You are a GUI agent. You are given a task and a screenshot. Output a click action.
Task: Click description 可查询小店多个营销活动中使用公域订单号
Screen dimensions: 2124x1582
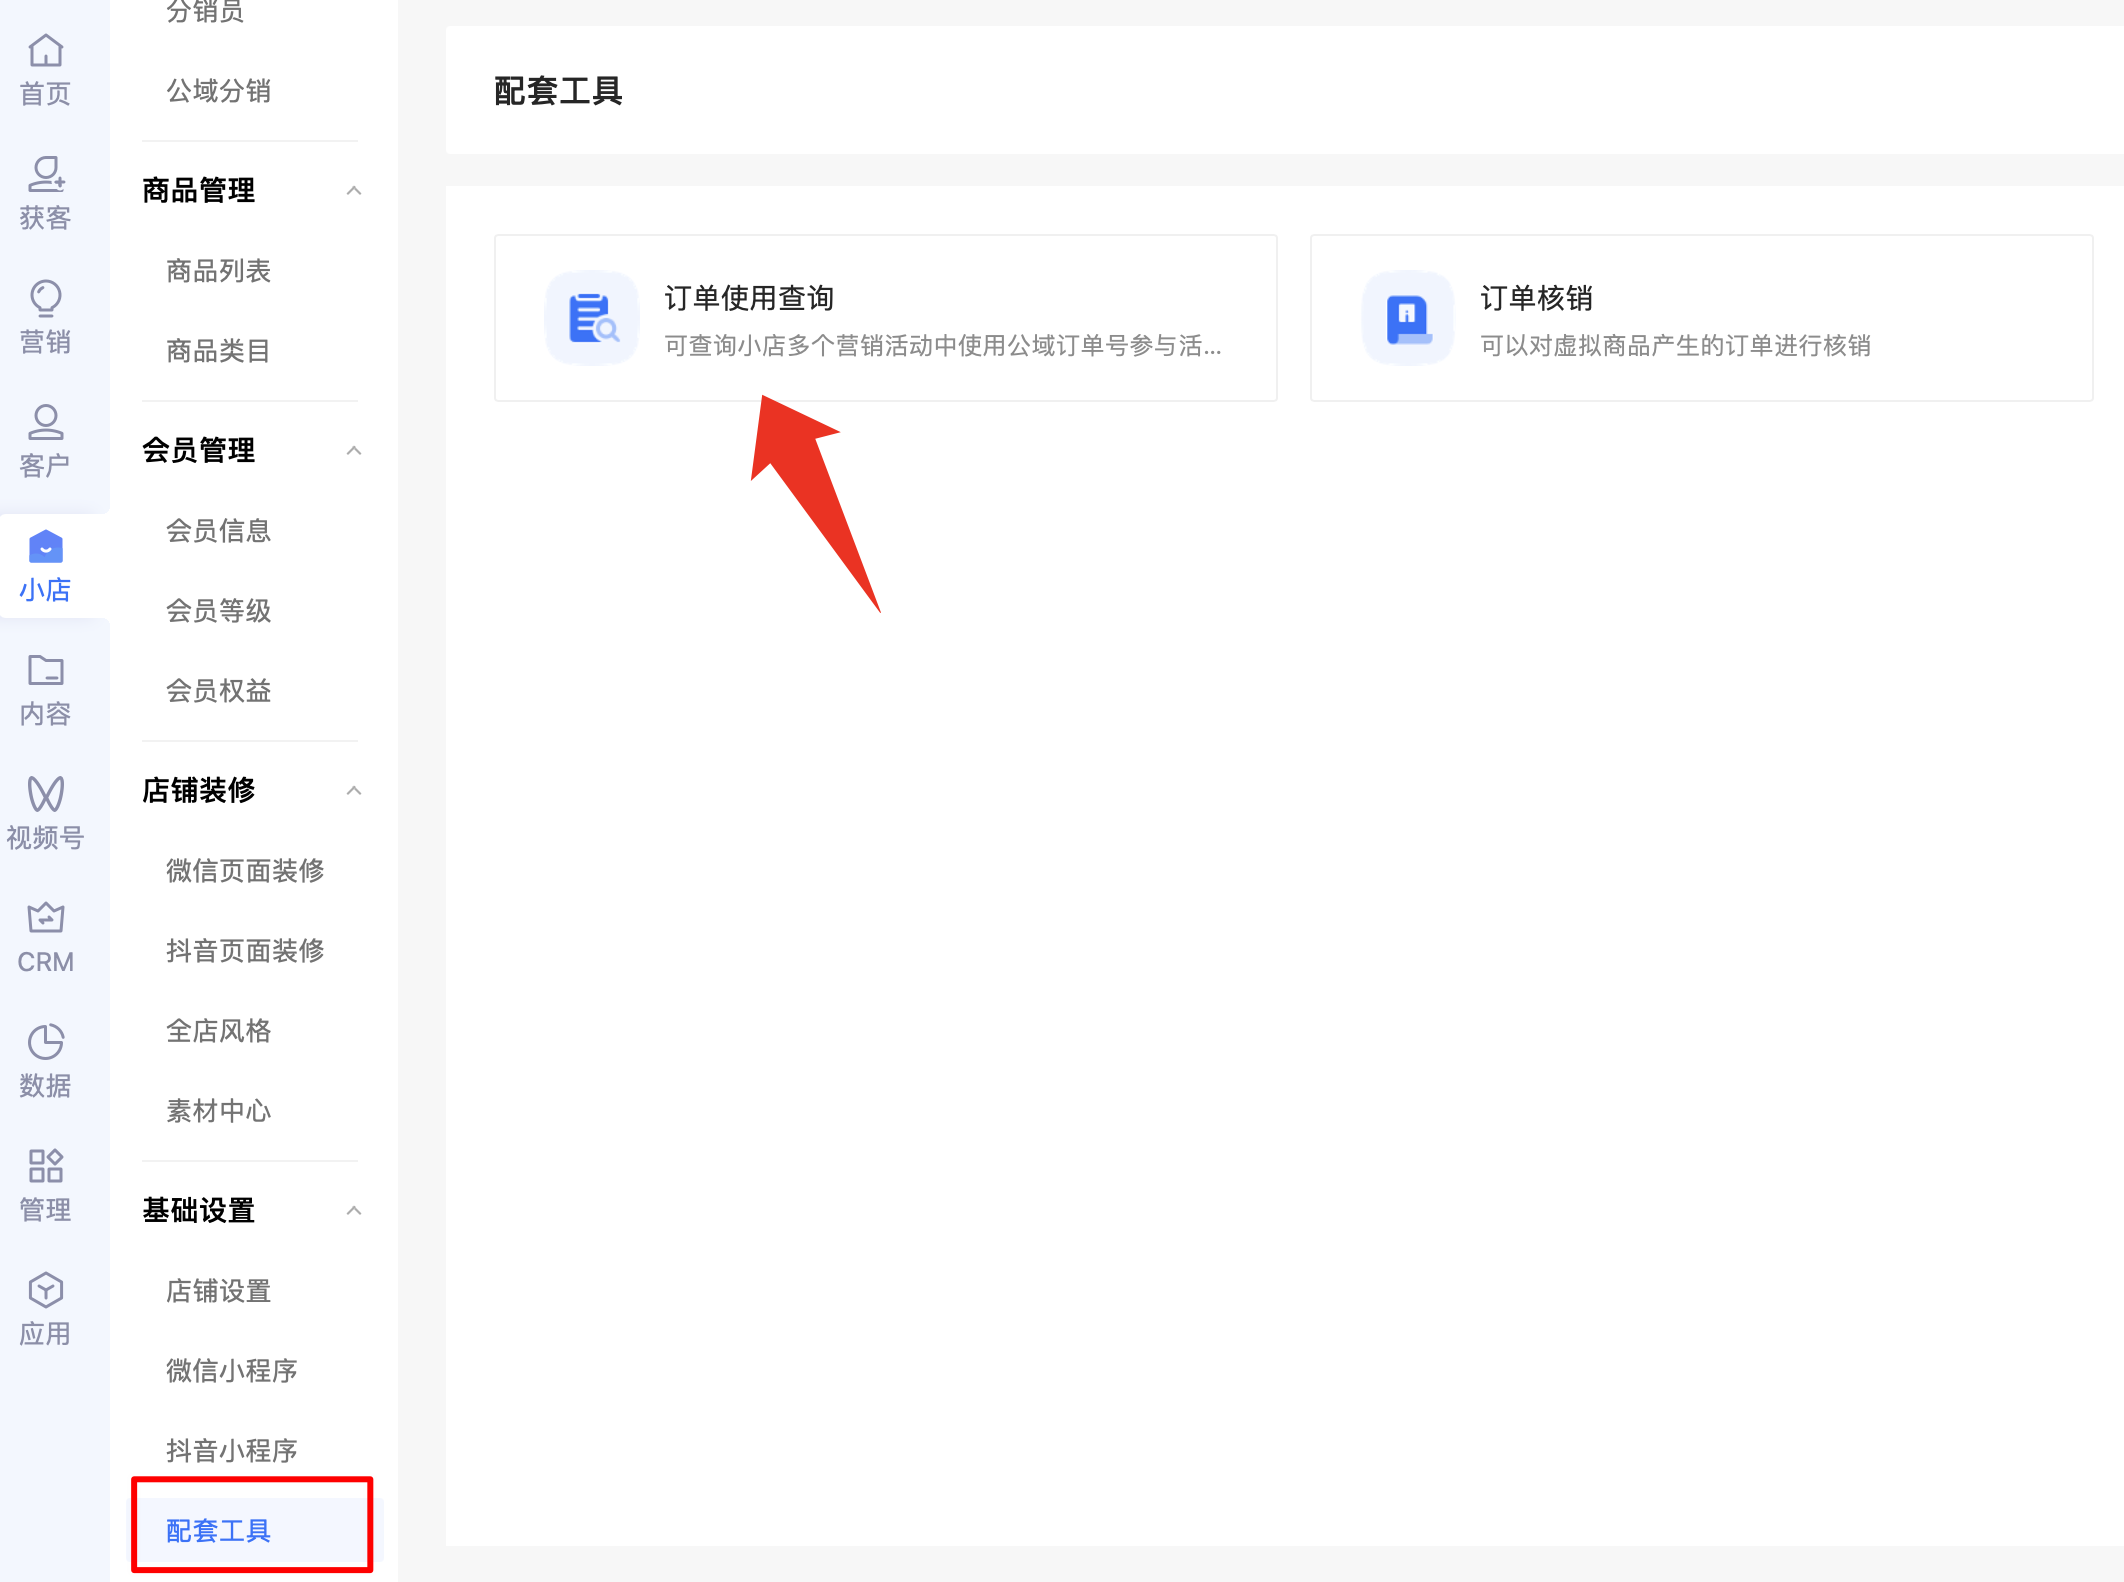[x=943, y=346]
